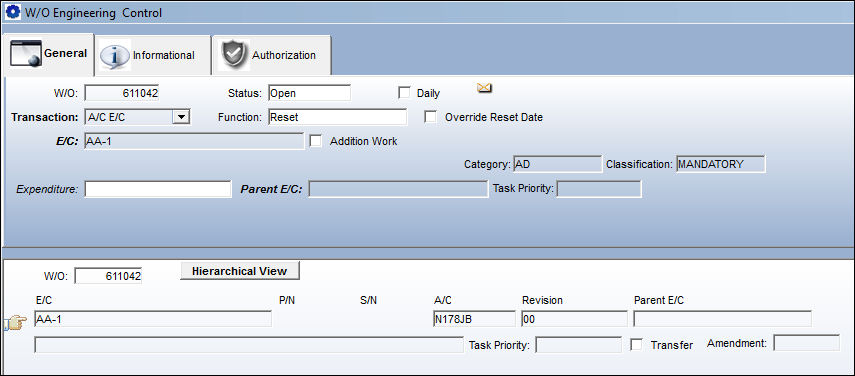855x376 pixels.
Task: Click the Function field showing Reset
Action: coord(338,117)
